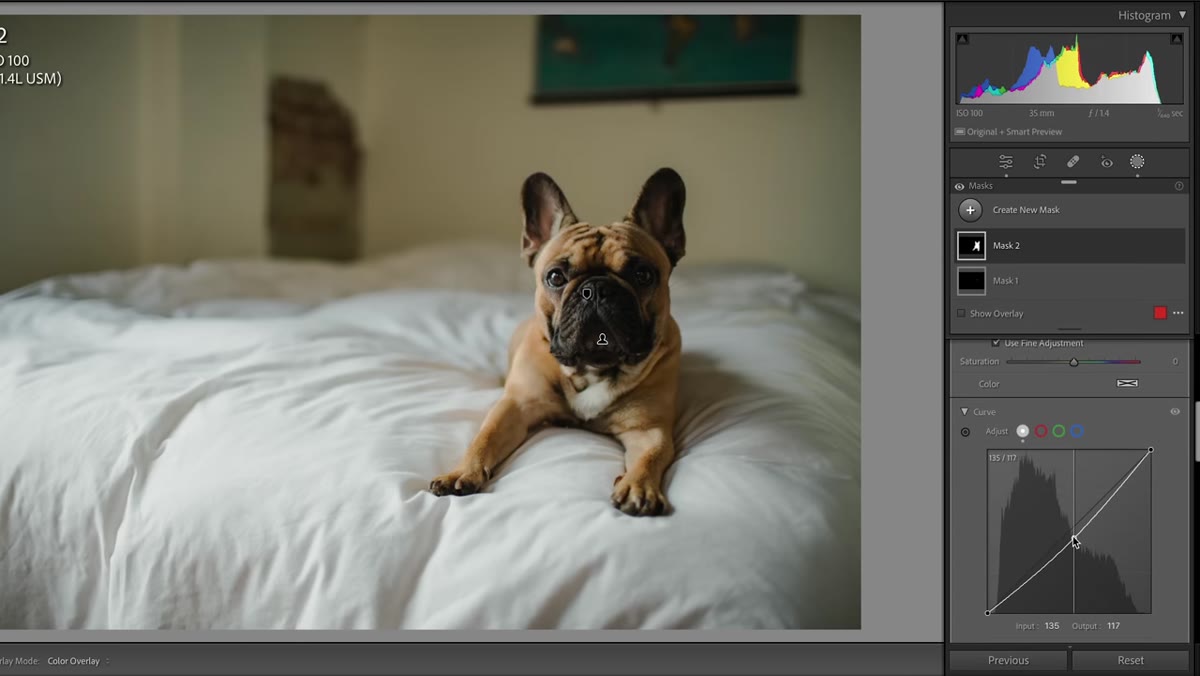Collapse the Curve section triangle

click(x=964, y=412)
